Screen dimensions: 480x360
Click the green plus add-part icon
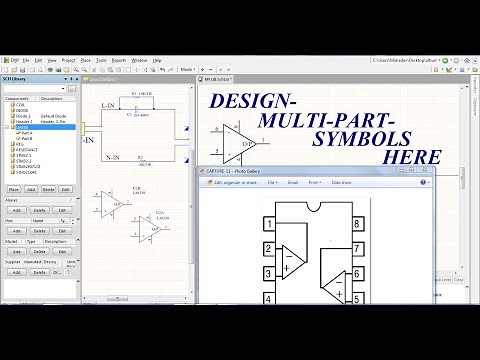click(202, 70)
